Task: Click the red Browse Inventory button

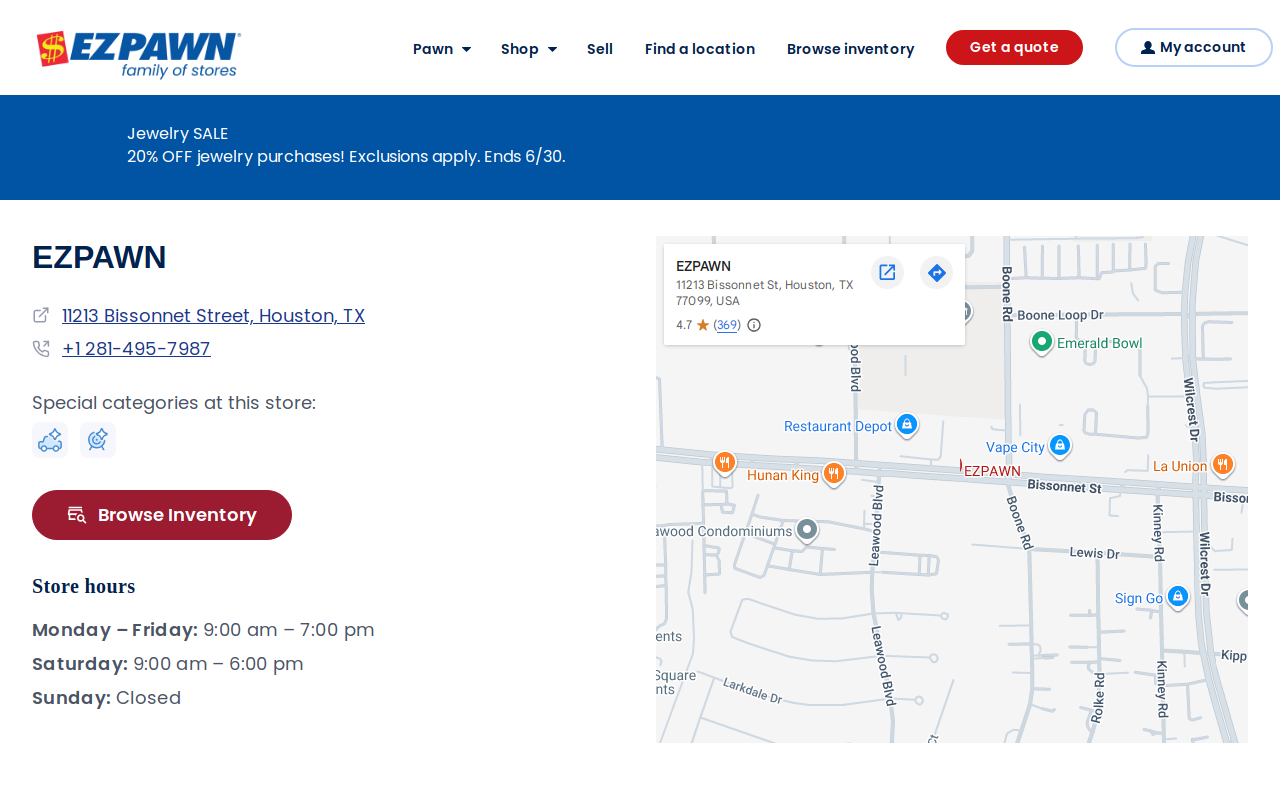Action: click(162, 515)
